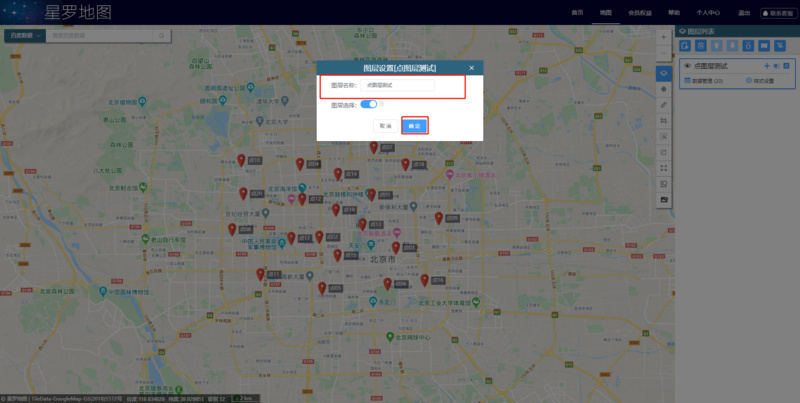Click the red marker labeled 点06
Screen dimensions: 800x403
tap(387, 284)
